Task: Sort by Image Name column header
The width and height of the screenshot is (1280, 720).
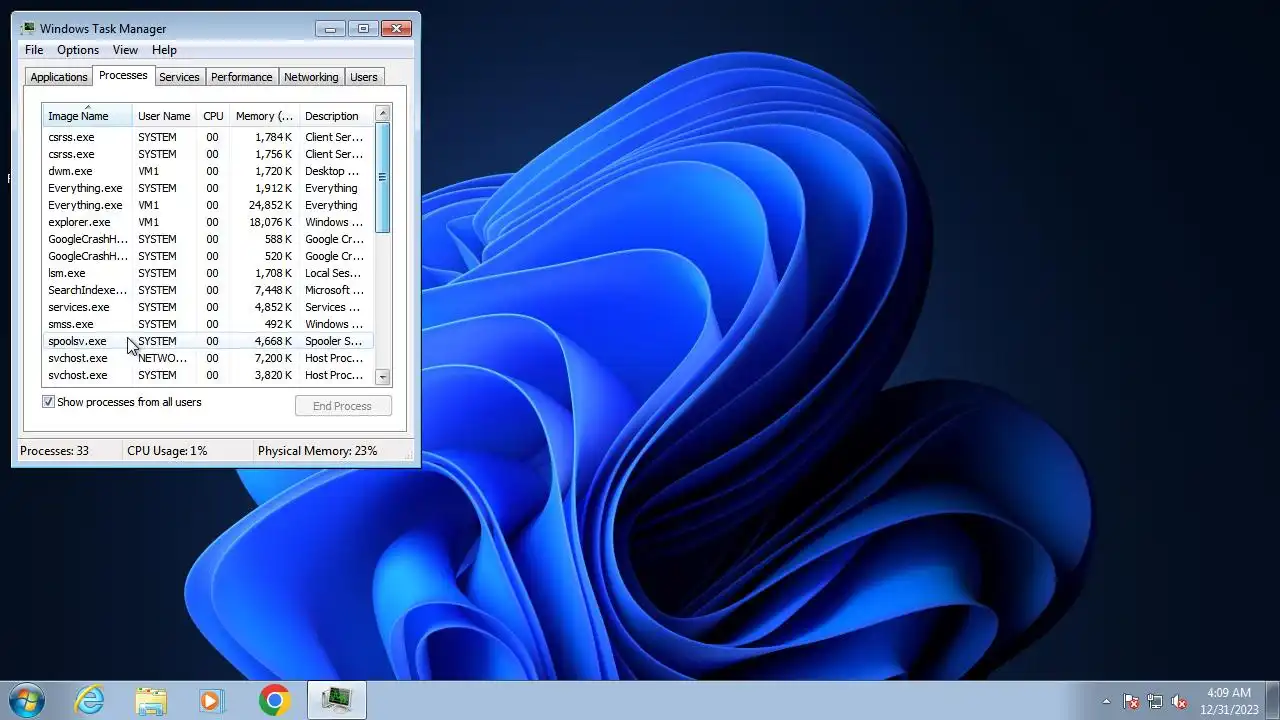Action: click(x=88, y=116)
